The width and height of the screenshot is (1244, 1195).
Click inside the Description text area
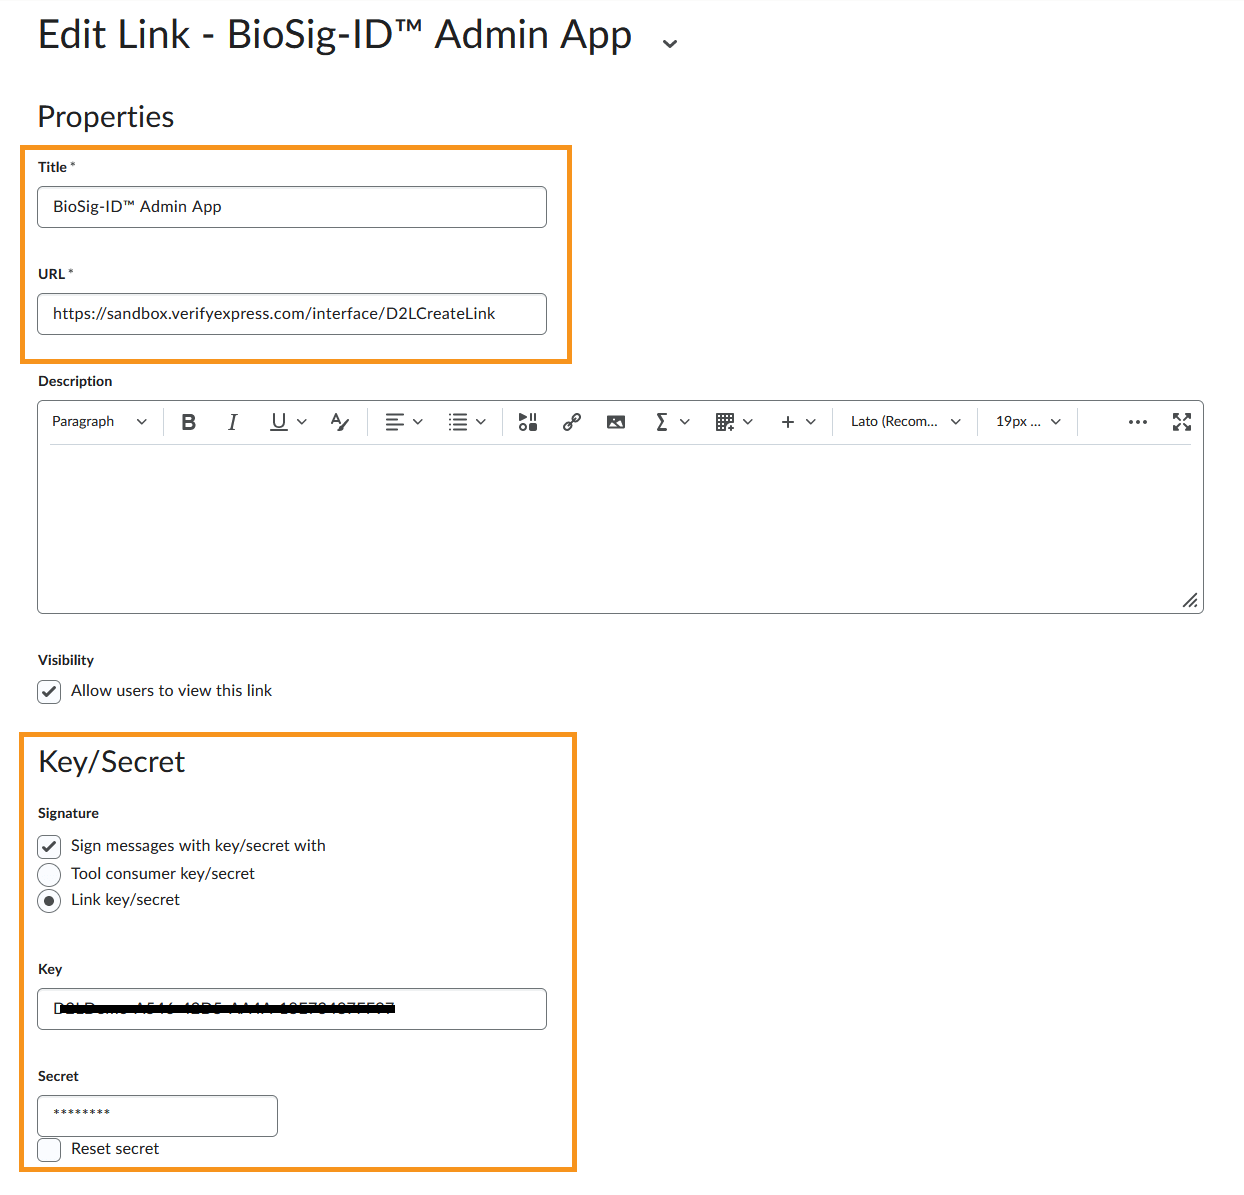point(620,528)
